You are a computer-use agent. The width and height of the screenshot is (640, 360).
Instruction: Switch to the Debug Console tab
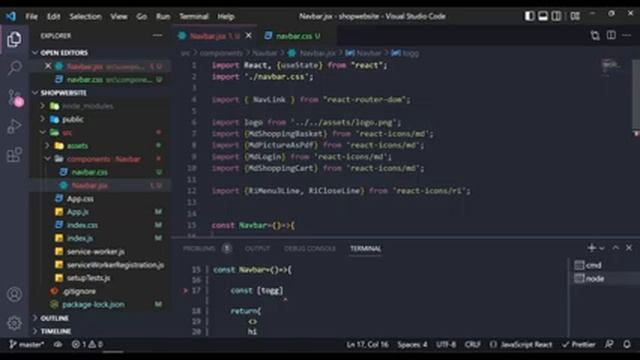310,248
